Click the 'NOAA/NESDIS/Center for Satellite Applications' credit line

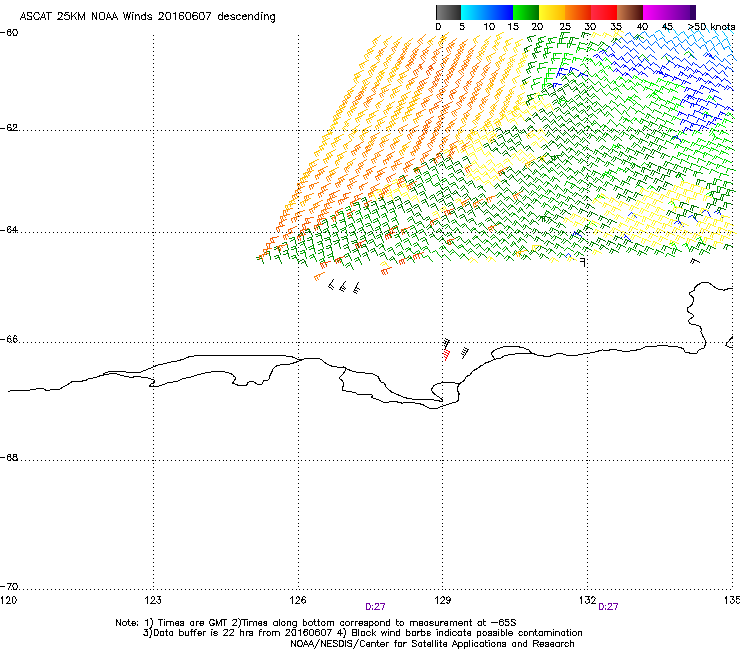(432, 644)
